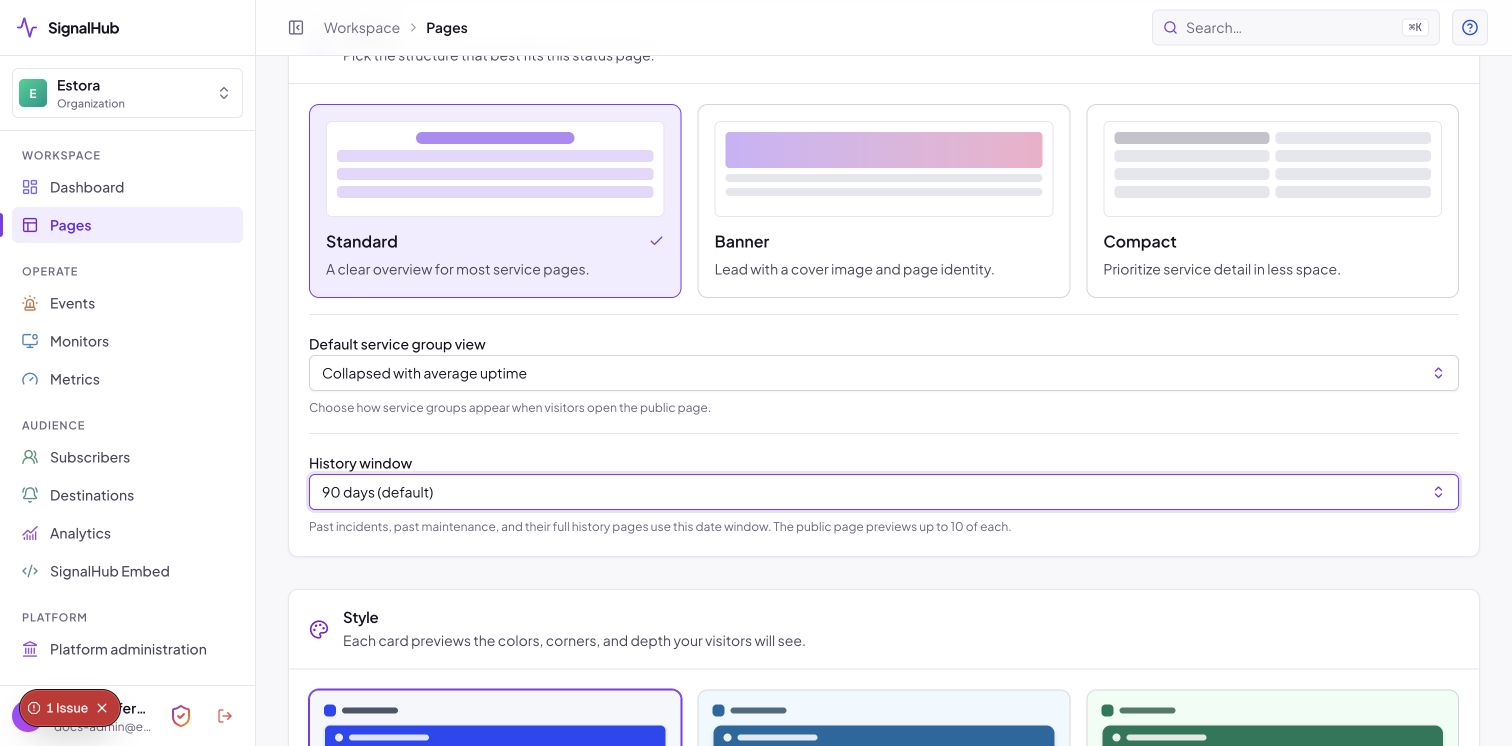
Task: Click the shield check icon
Action: point(181,716)
